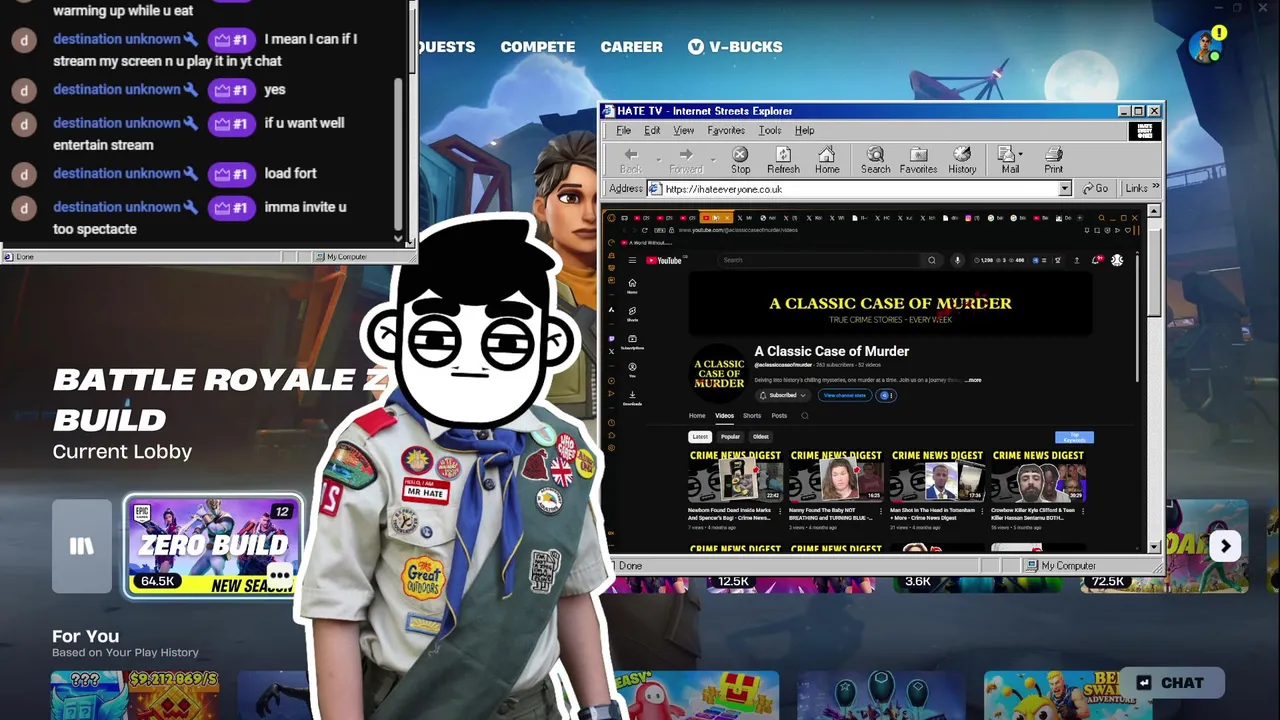The width and height of the screenshot is (1280, 720).
Task: Open the Fortnite profile avatar
Action: tap(1205, 46)
